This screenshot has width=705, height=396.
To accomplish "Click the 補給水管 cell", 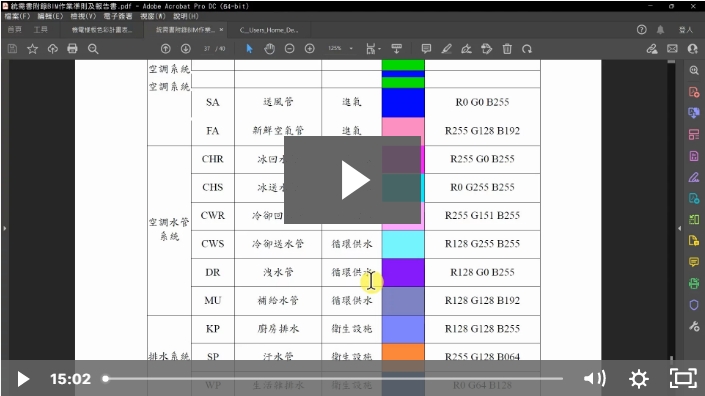I will click(x=278, y=301).
